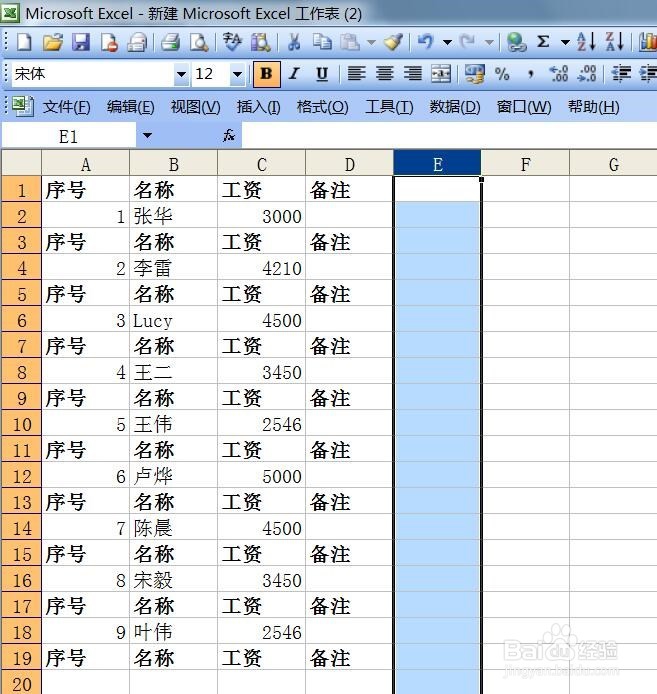
Task: Open the font name dropdown showing 宋体
Action: click(181, 74)
